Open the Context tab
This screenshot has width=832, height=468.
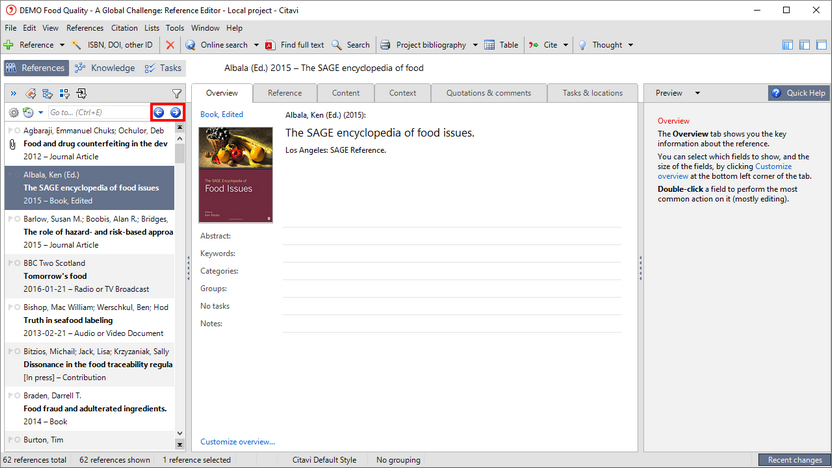click(x=402, y=93)
